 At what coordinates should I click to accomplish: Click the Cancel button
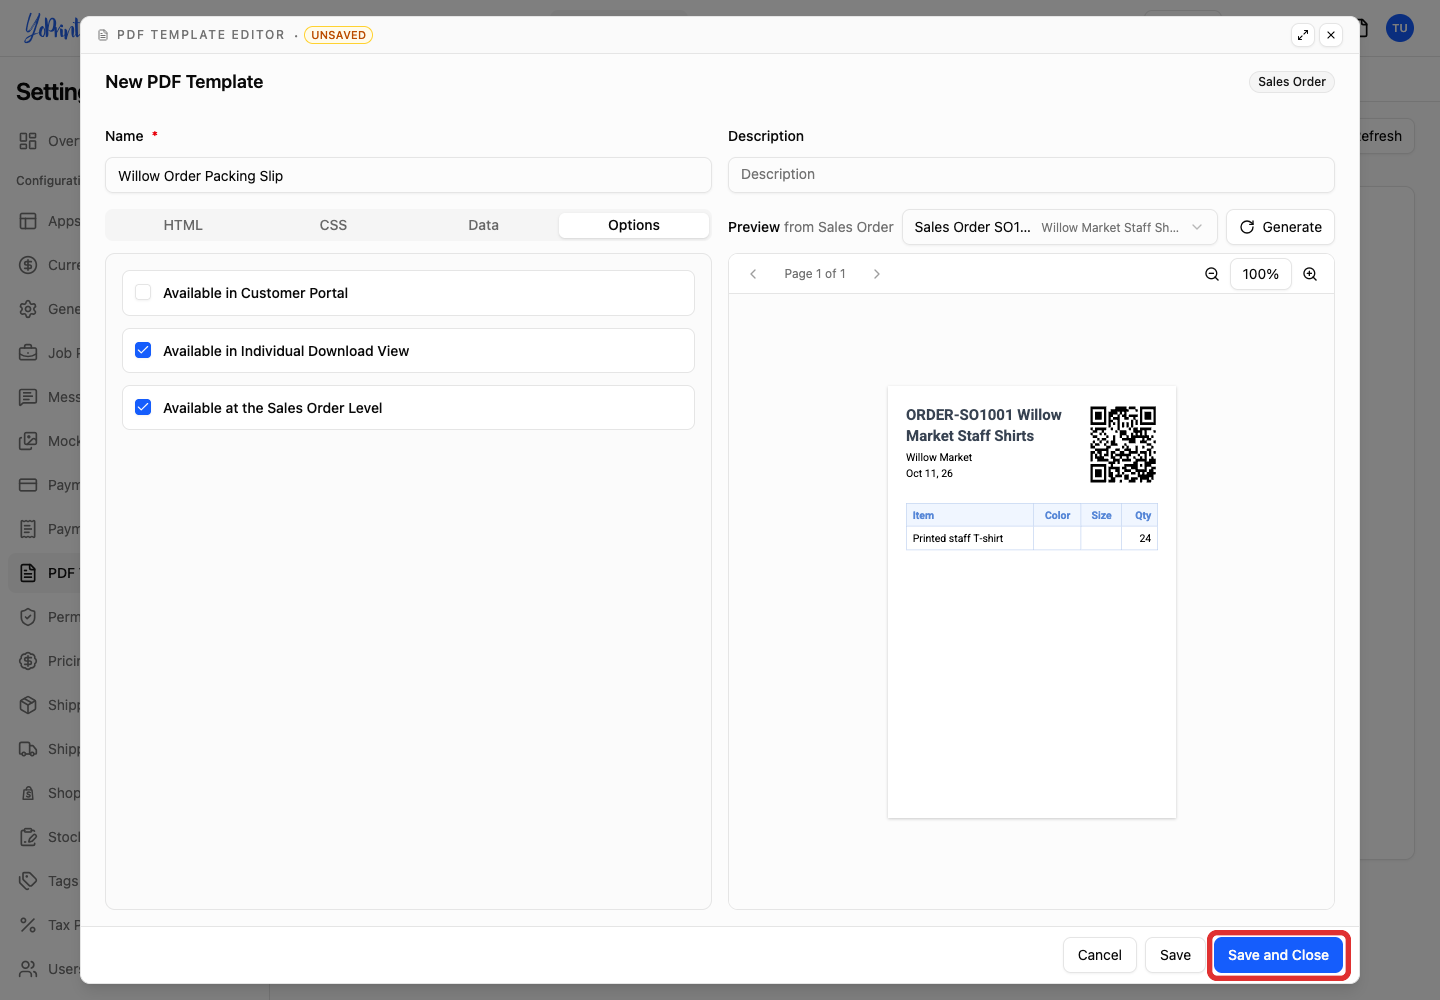click(x=1100, y=955)
